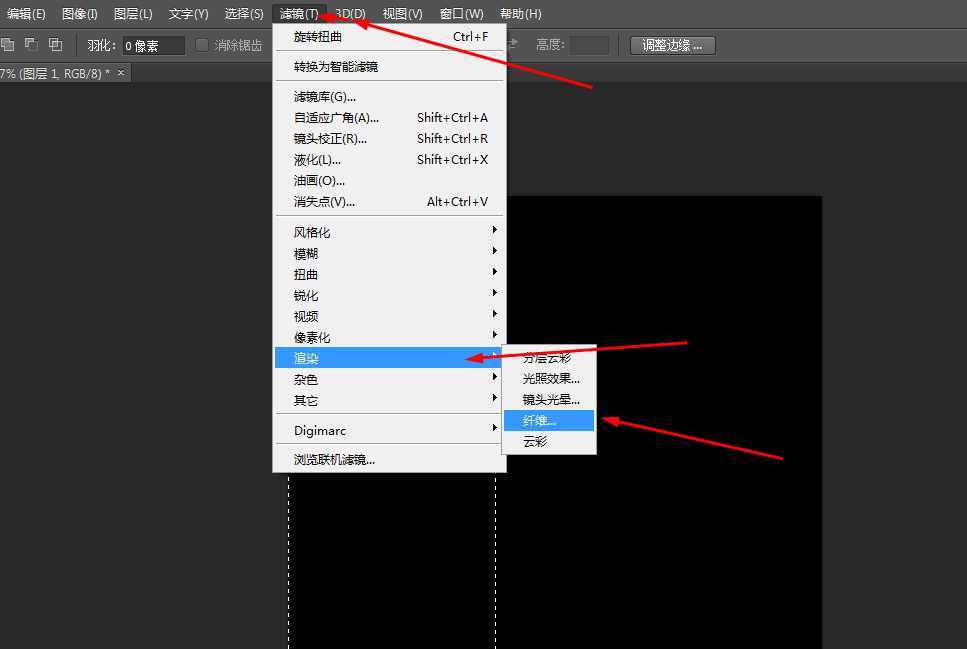Screen dimensions: 967x649
Task: Click the 羽化 feather value field
Action: click(x=155, y=45)
